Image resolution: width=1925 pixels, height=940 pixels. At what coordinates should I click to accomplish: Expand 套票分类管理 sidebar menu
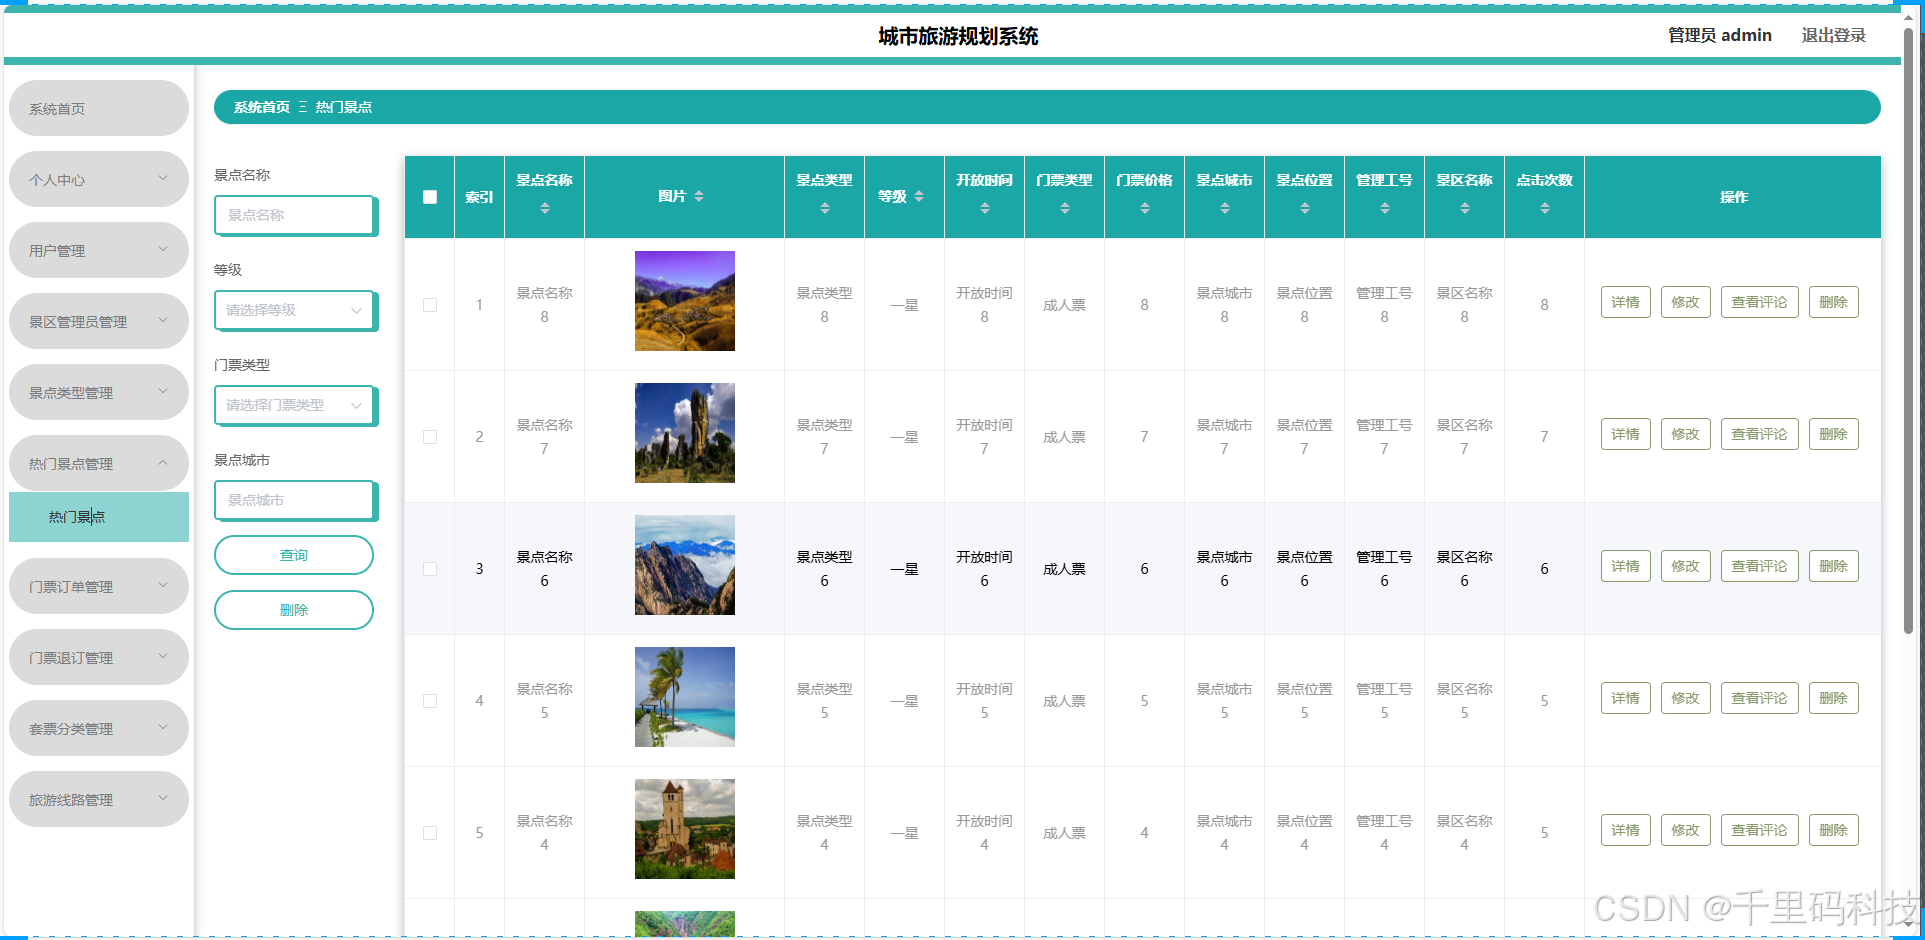click(99, 728)
